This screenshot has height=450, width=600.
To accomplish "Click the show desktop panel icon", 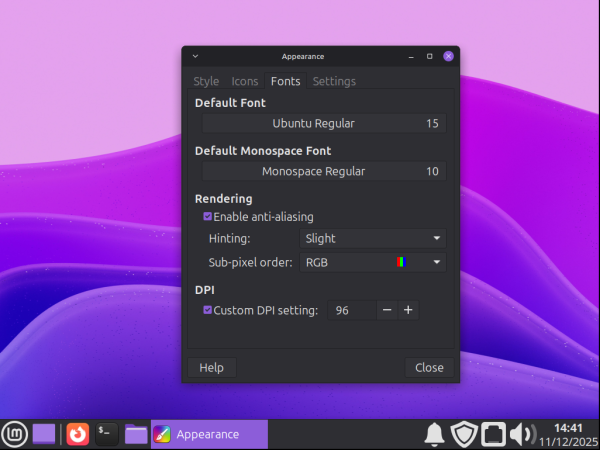I will 44,434.
